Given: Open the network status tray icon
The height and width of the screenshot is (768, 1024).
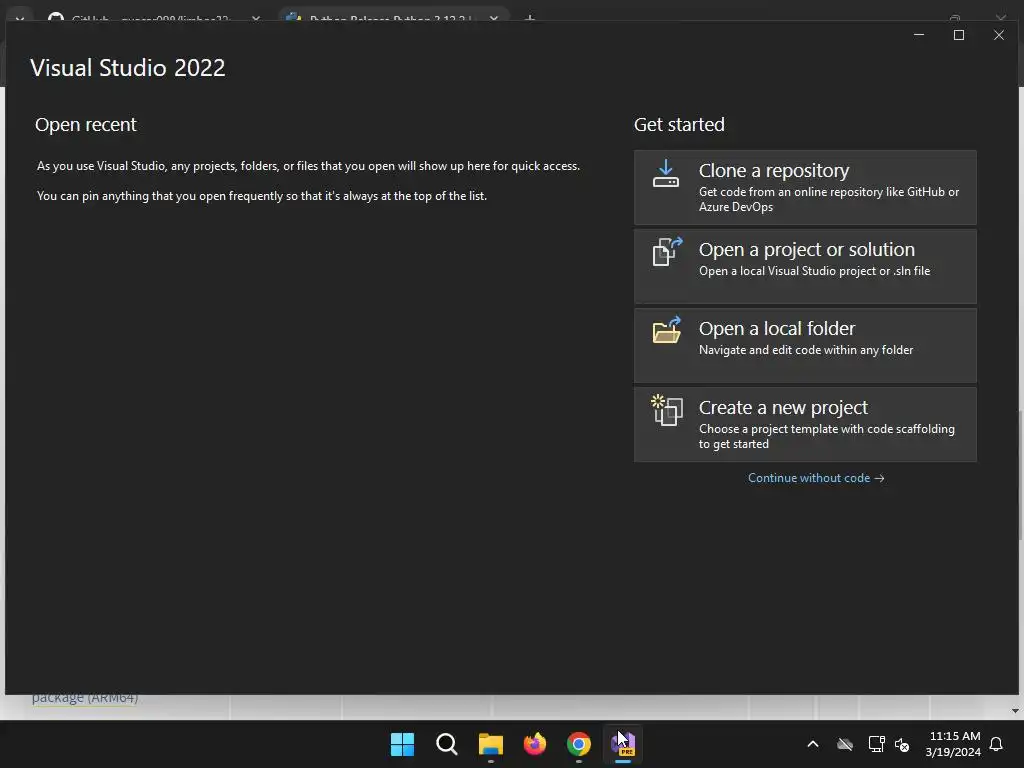Looking at the screenshot, I should (x=876, y=744).
